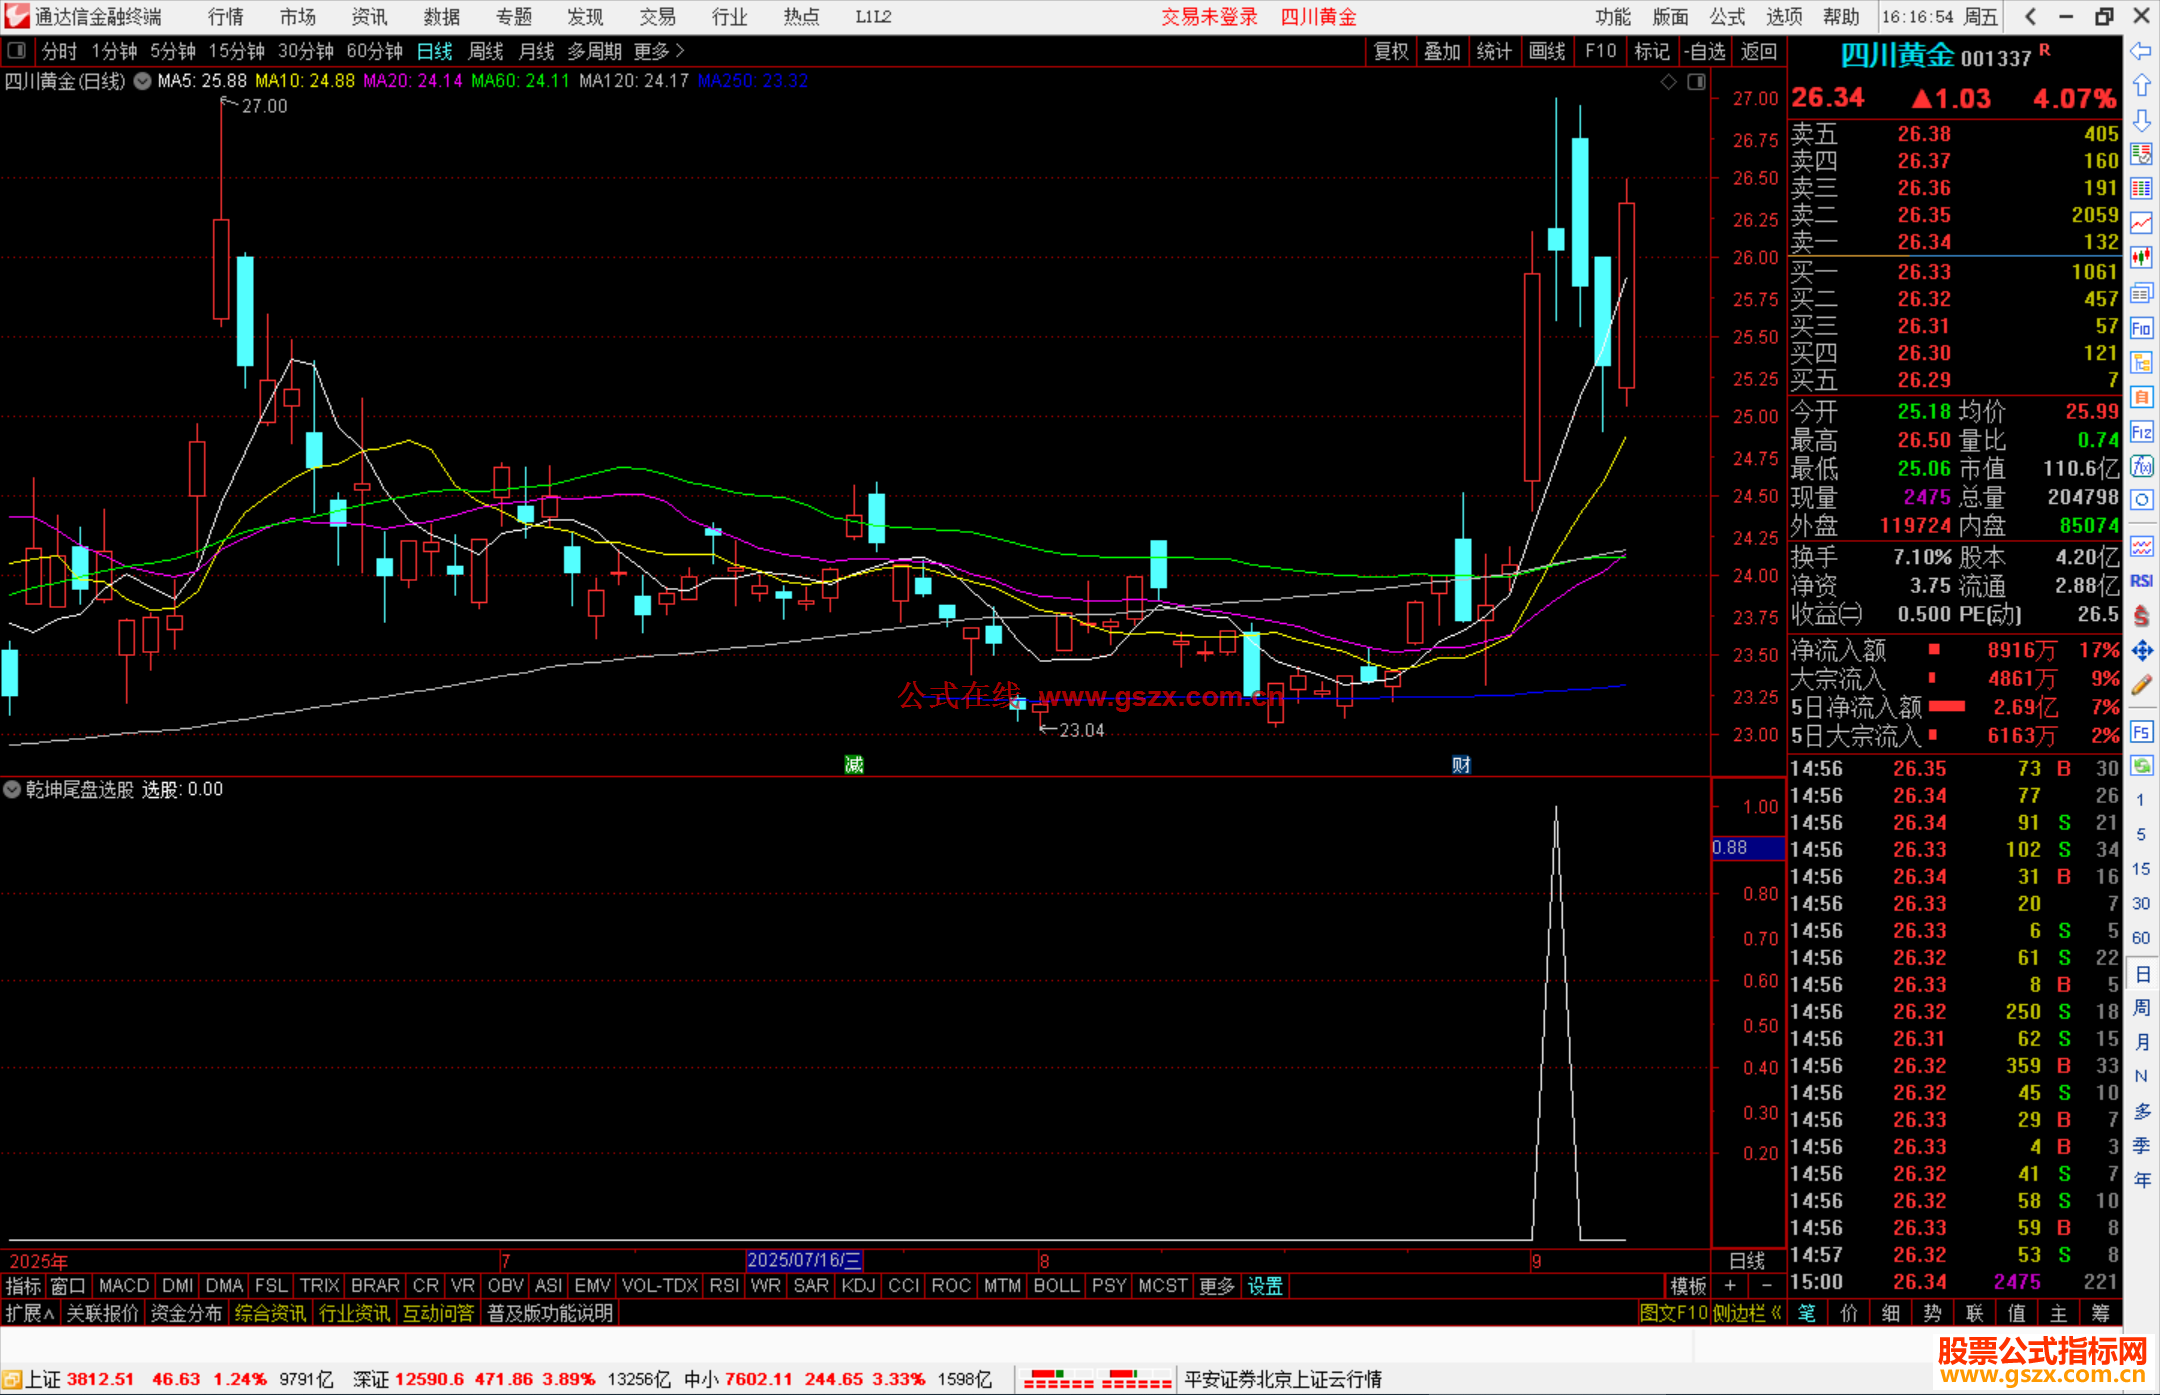Select the 月 monthly period in the right sidebar

pos(2141,1042)
